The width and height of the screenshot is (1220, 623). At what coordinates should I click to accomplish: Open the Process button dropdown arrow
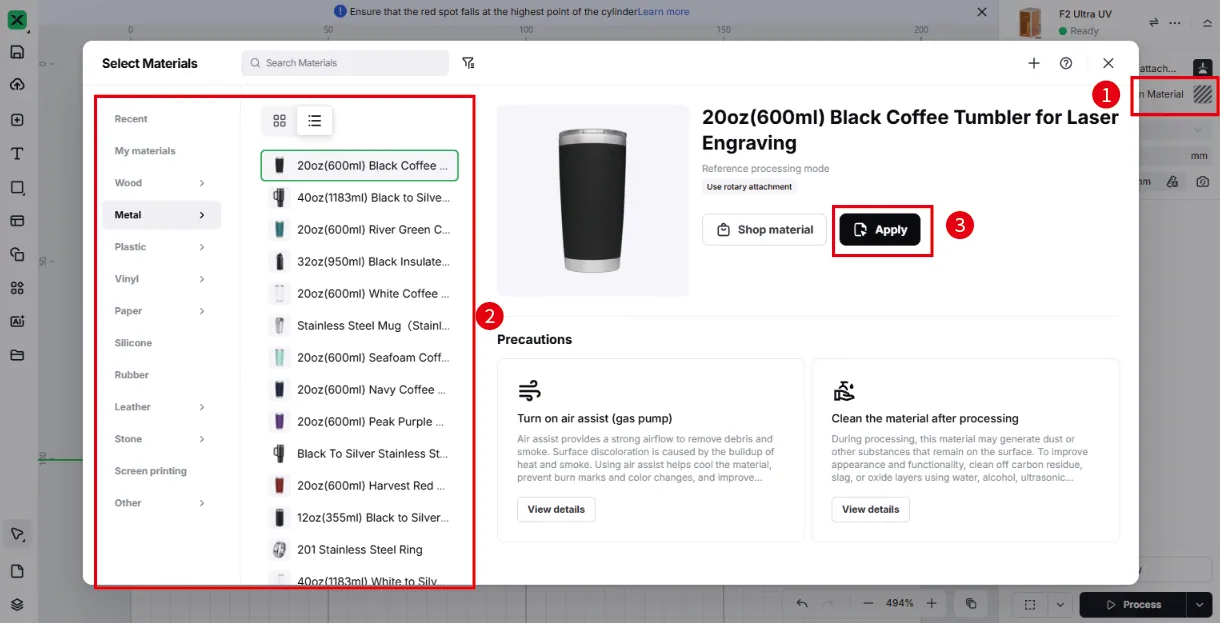[1200, 604]
